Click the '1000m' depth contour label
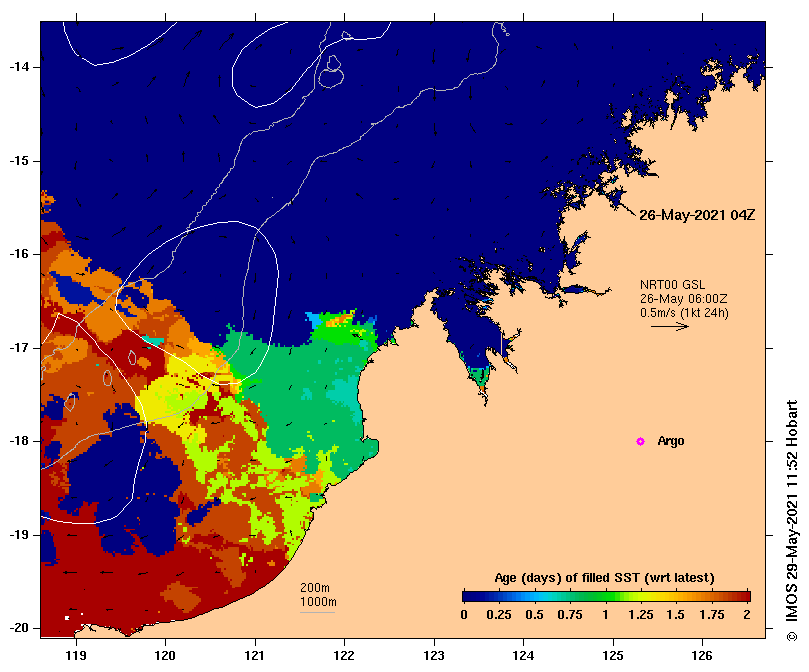 [318, 602]
